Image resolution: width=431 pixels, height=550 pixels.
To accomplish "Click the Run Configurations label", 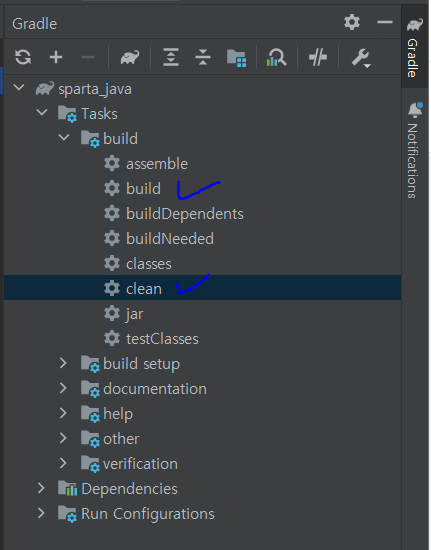I will click(x=148, y=514).
